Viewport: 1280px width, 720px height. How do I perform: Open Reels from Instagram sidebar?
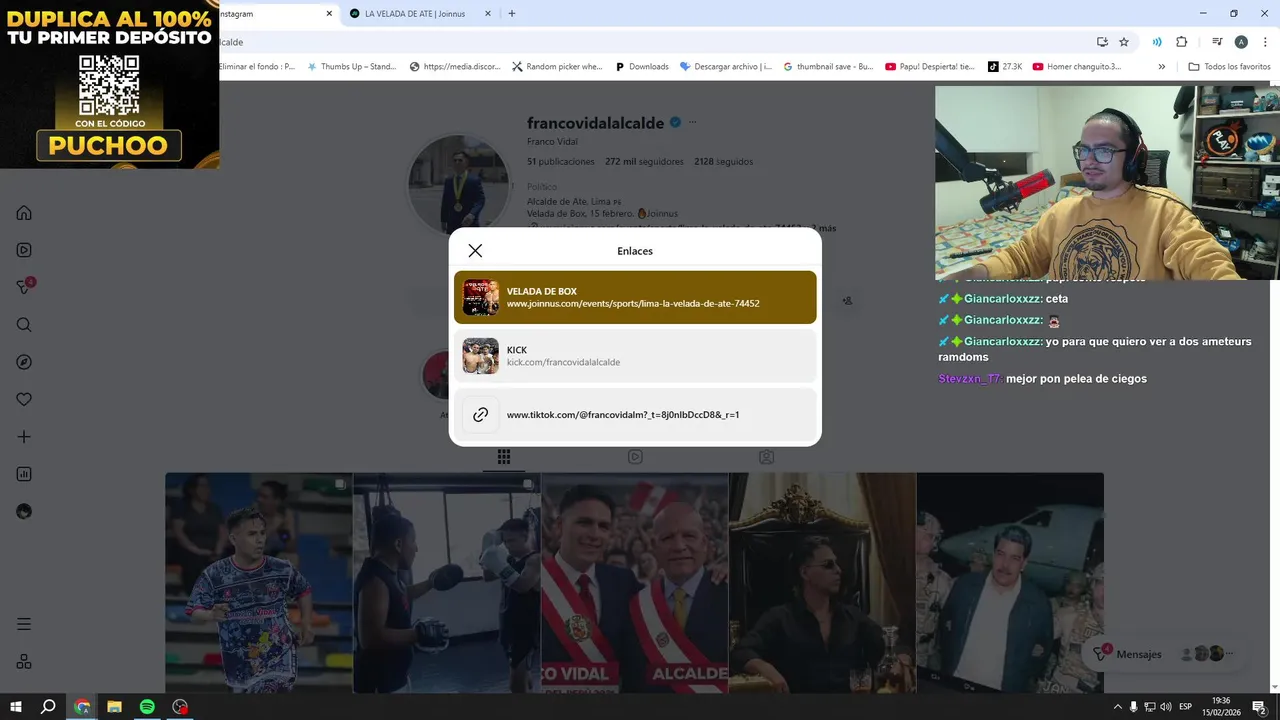(24, 250)
